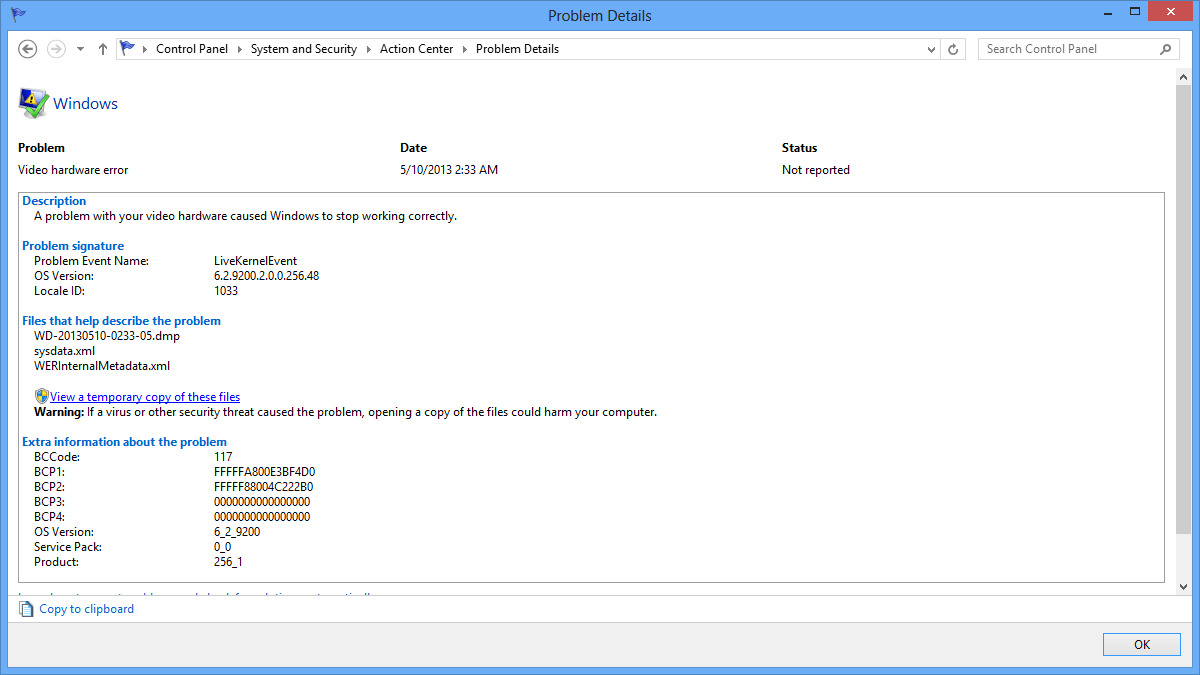This screenshot has width=1200, height=675.
Task: Click OS Version value 6.2.9200.2.0.0.256.48
Action: click(x=266, y=276)
